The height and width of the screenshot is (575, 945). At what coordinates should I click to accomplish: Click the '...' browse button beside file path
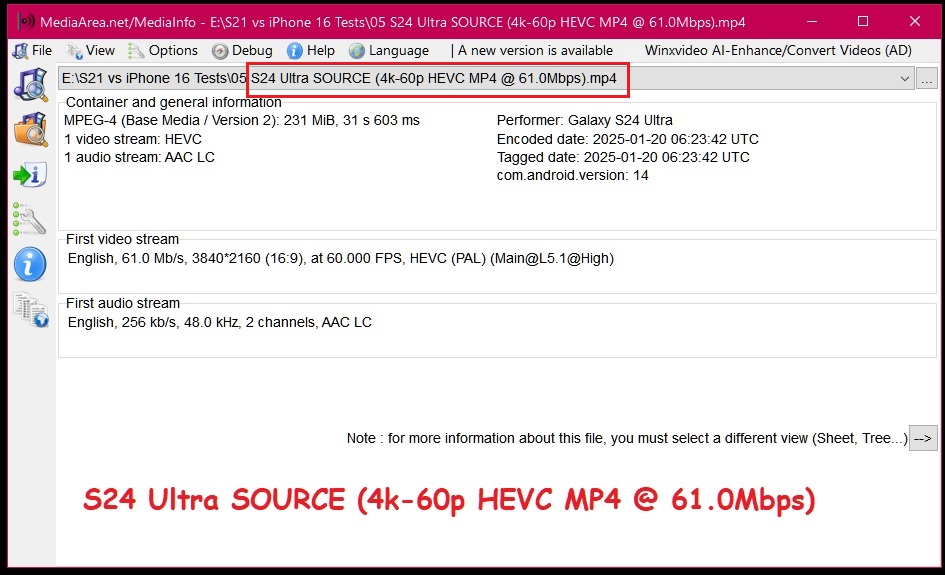coord(927,79)
